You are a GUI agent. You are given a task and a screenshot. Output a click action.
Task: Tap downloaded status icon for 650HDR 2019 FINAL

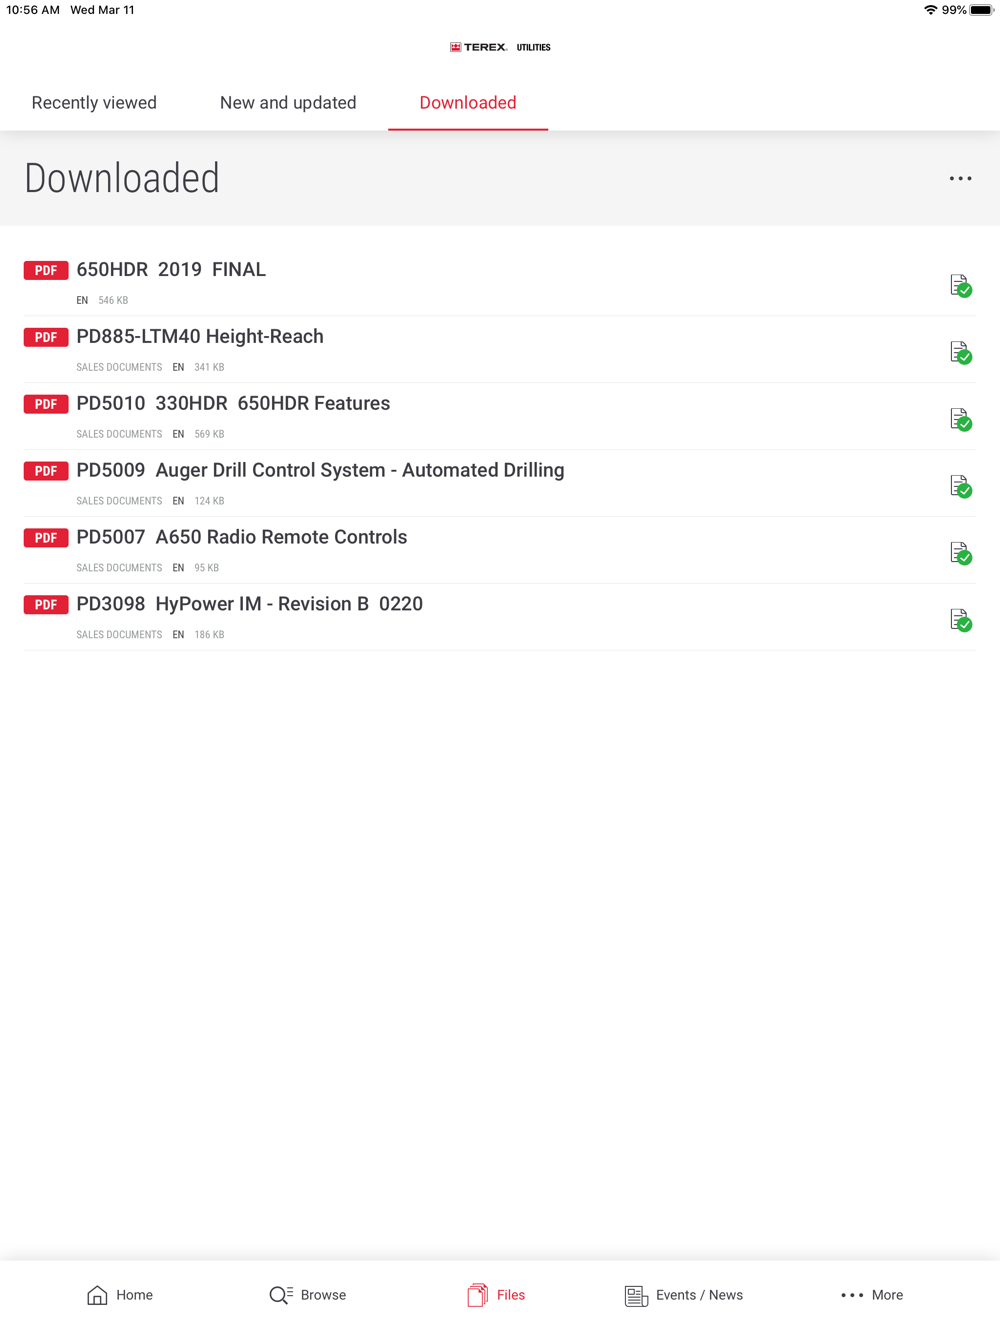point(960,286)
